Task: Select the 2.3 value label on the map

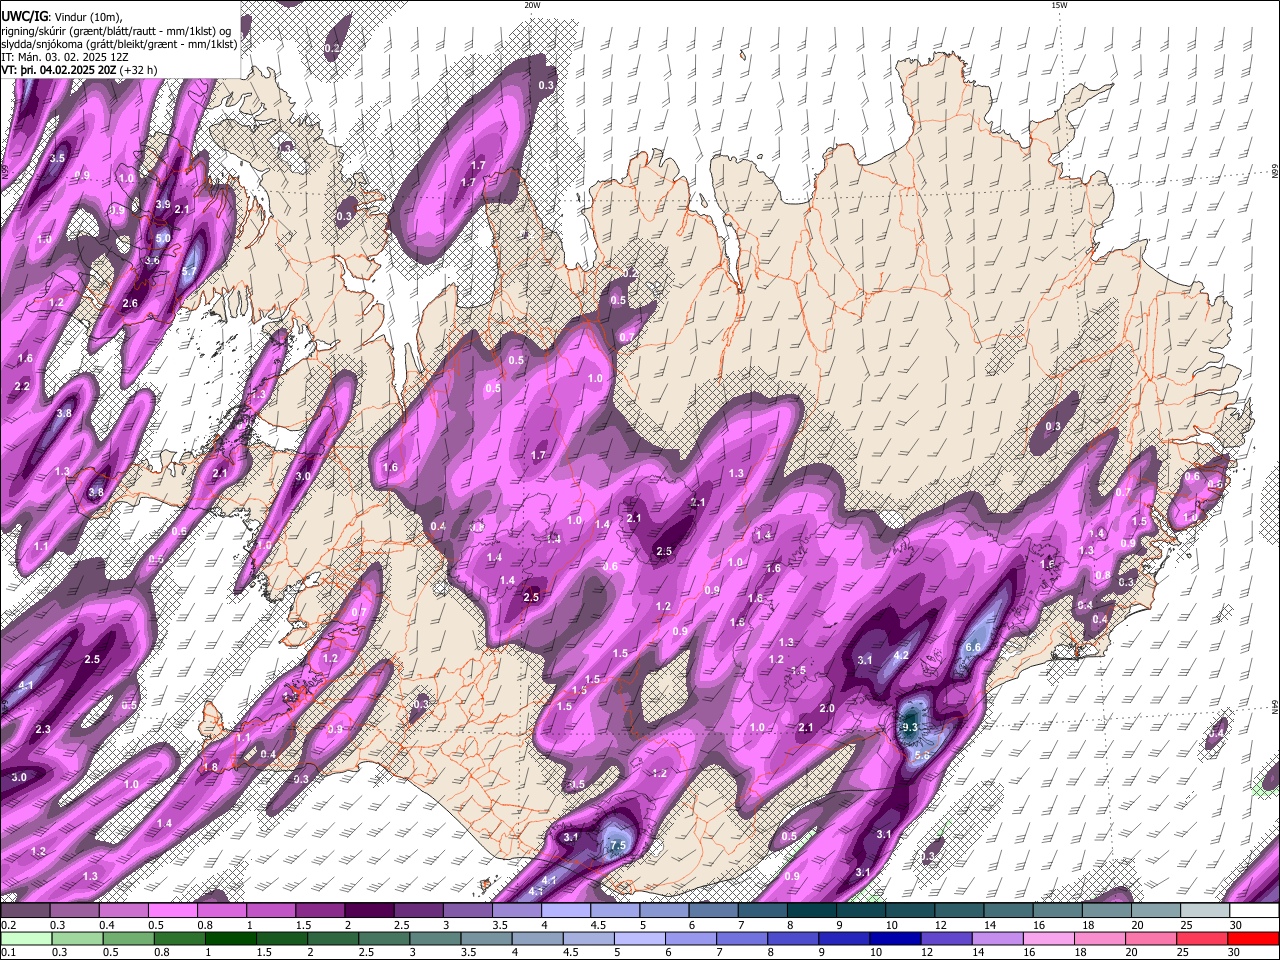Action: [43, 730]
